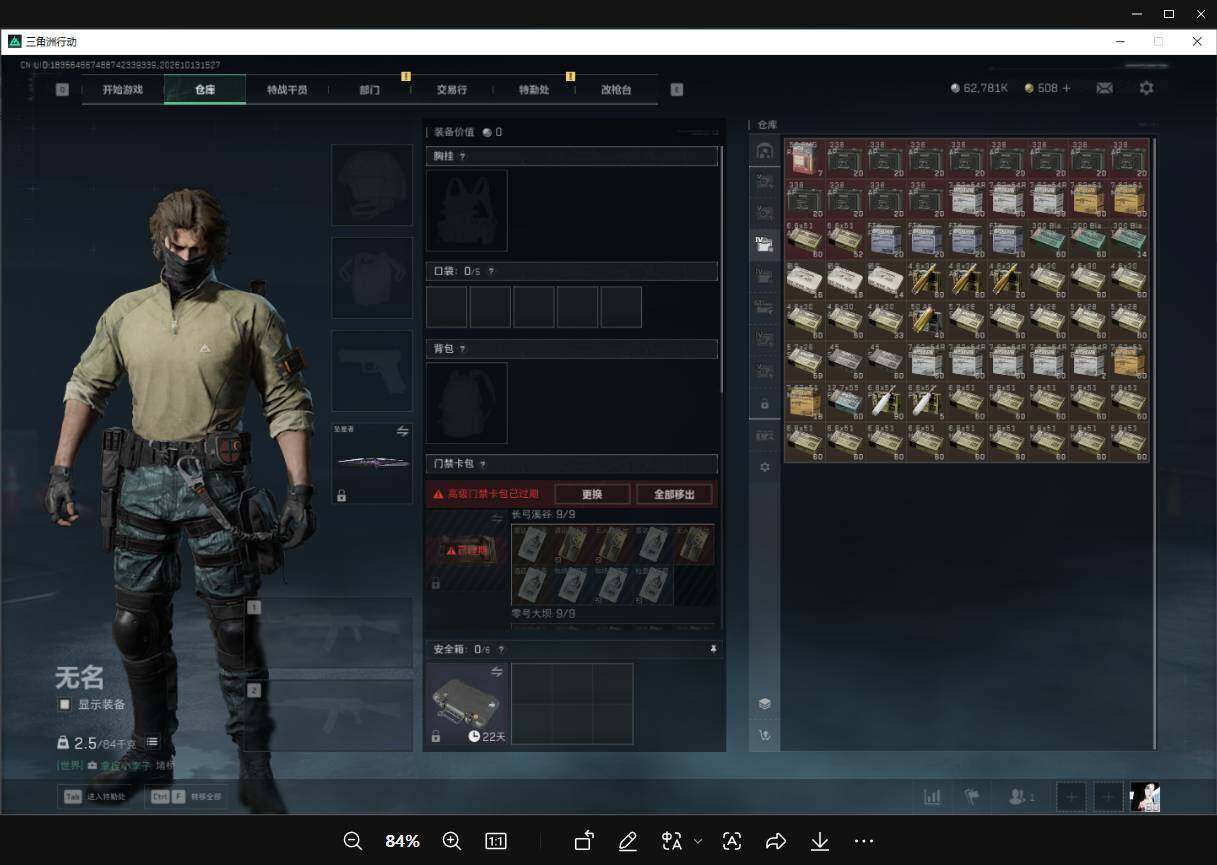Pin the 安全箱 section with pin icon
The width and height of the screenshot is (1217, 865).
coord(713,649)
